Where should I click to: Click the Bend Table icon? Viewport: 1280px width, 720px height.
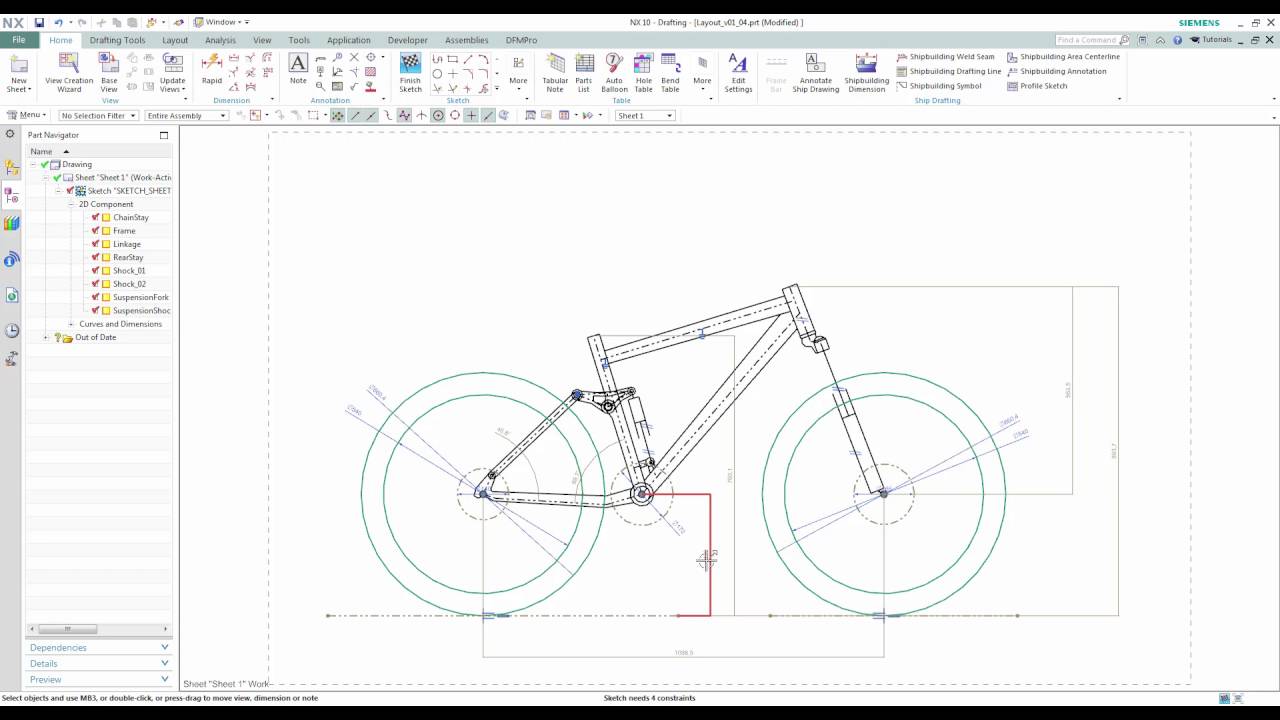click(670, 64)
